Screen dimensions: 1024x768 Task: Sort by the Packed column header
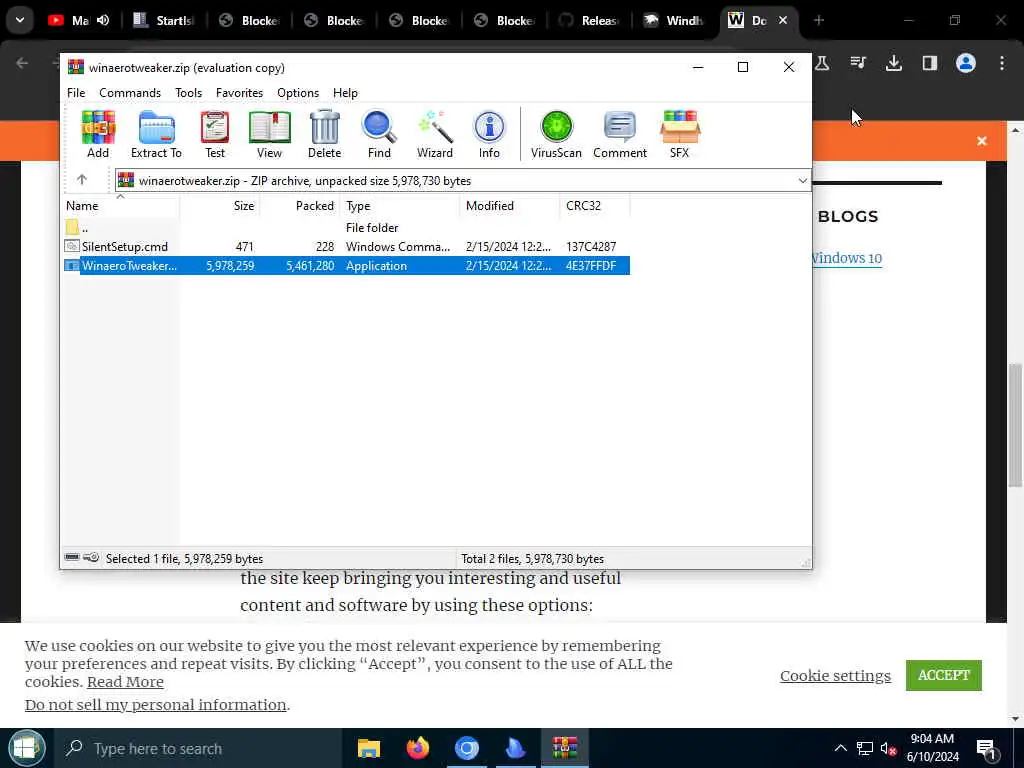pos(300,206)
